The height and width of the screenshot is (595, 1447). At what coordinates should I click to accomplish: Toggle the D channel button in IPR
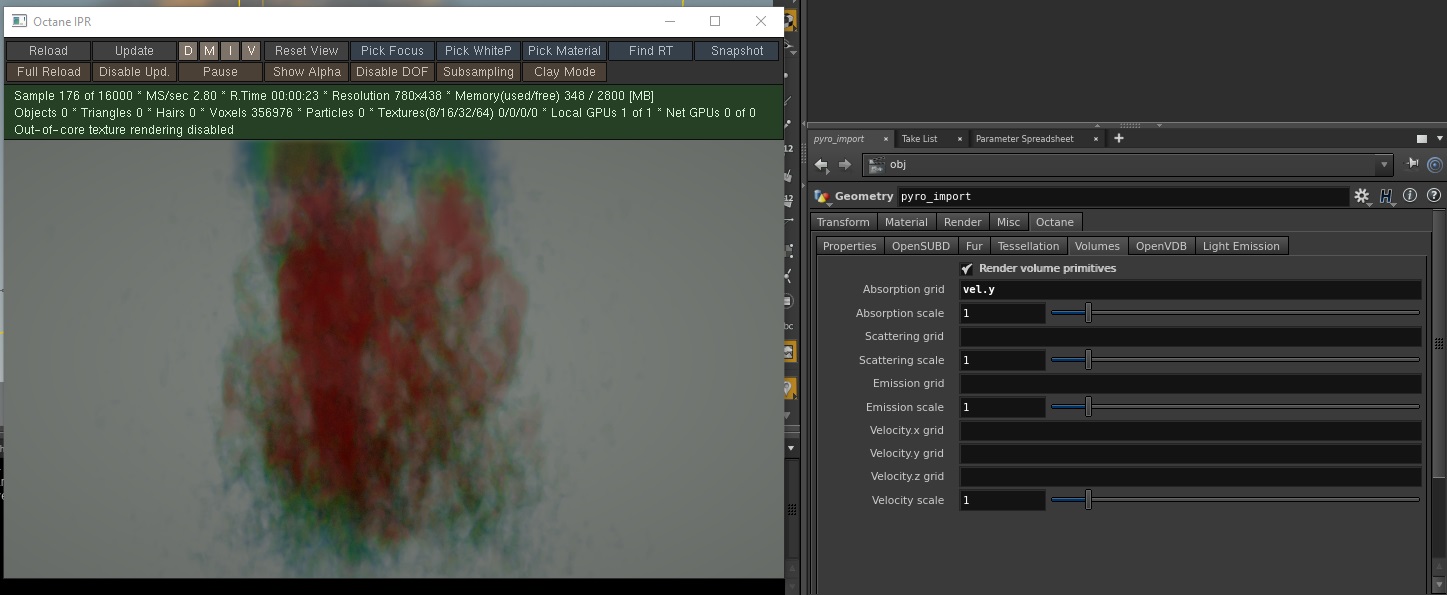pos(188,51)
